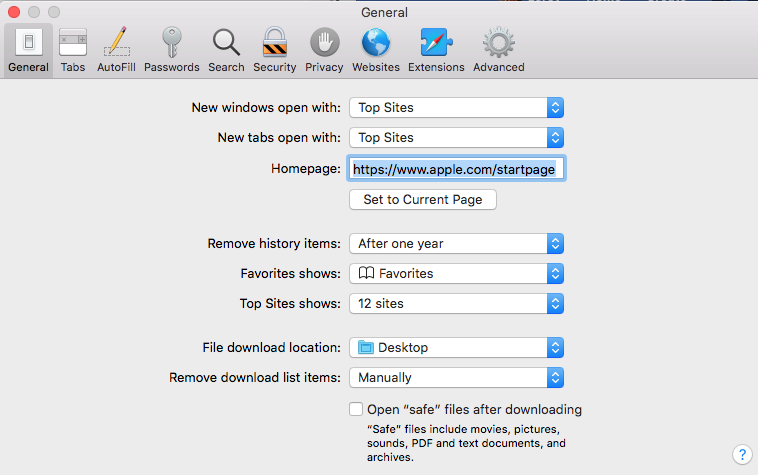Open the Favorites shows dropdown
The height and width of the screenshot is (475, 758).
pos(456,273)
